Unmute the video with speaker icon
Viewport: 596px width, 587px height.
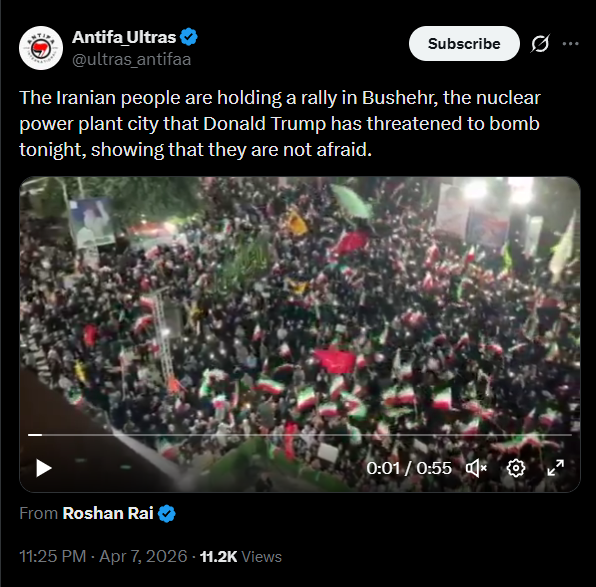(476, 468)
